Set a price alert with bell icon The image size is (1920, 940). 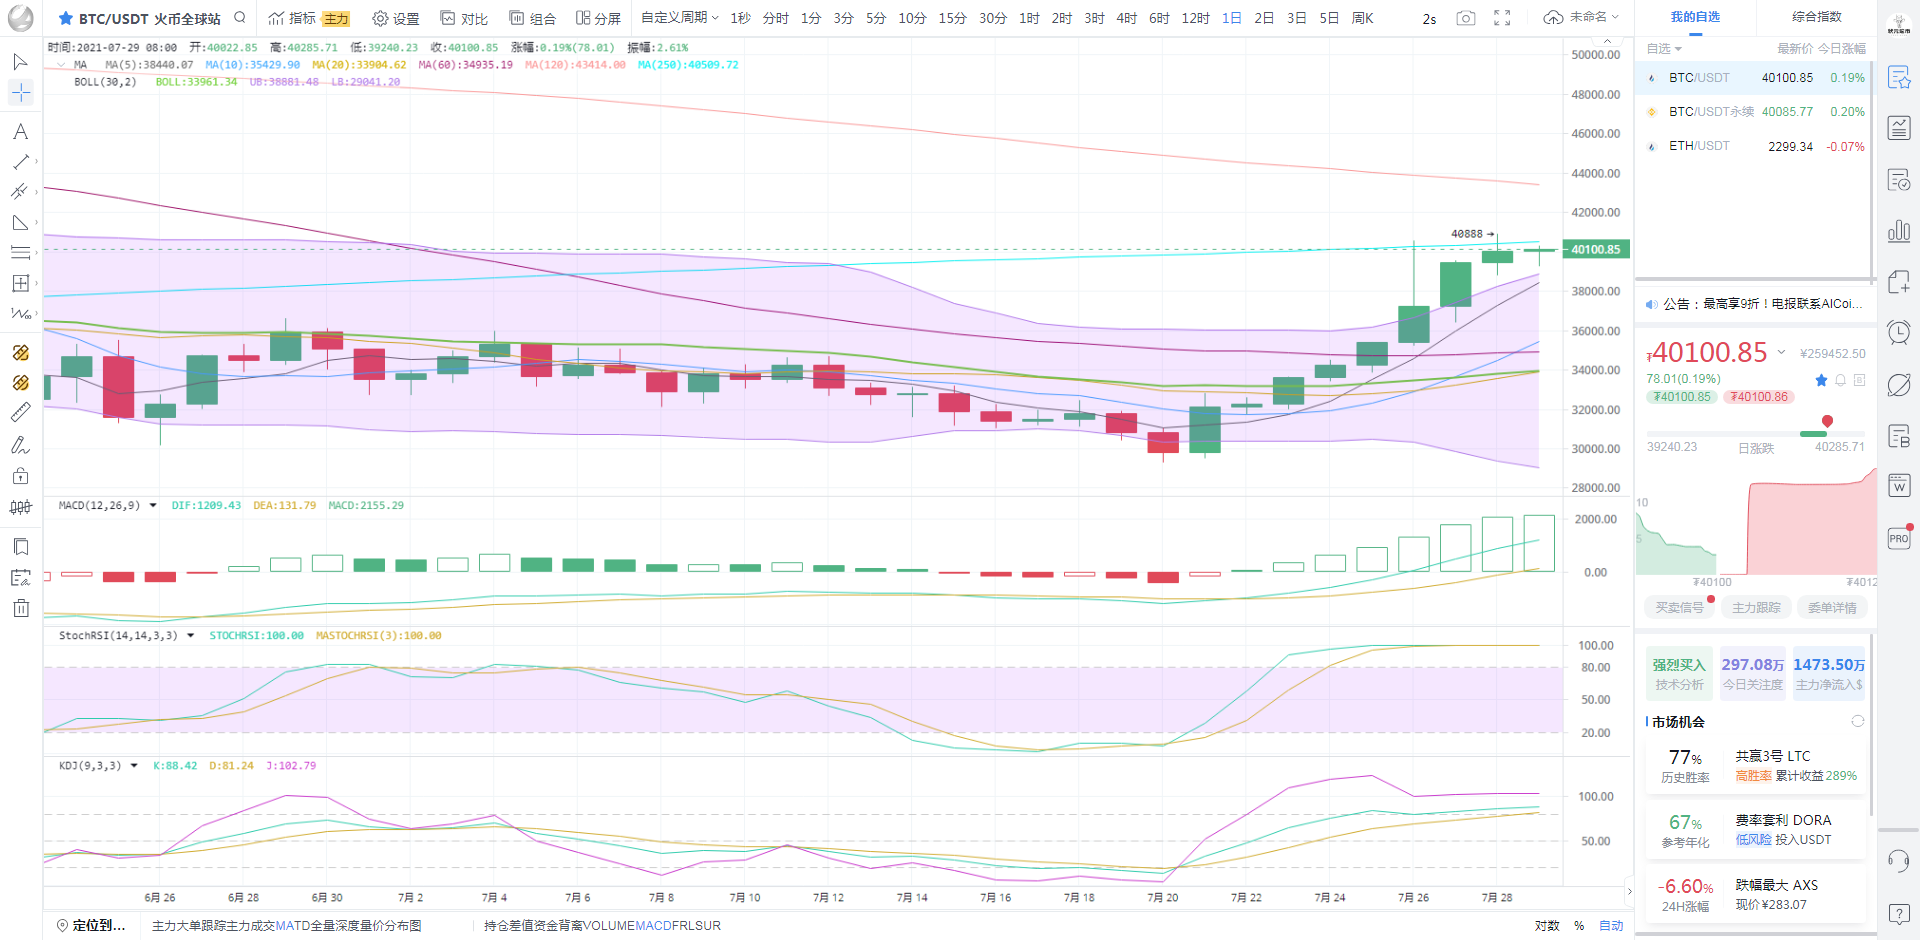[x=1840, y=380]
